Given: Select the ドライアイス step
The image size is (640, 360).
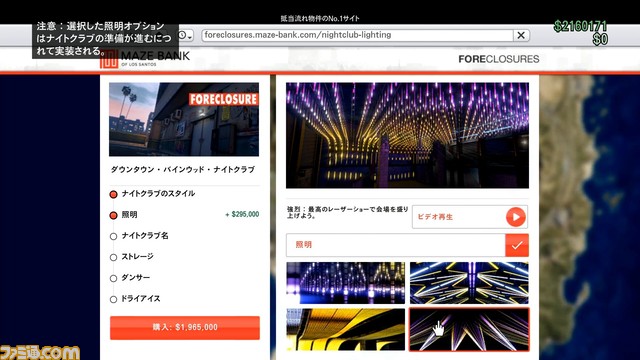Looking at the screenshot, I should click(x=135, y=299).
